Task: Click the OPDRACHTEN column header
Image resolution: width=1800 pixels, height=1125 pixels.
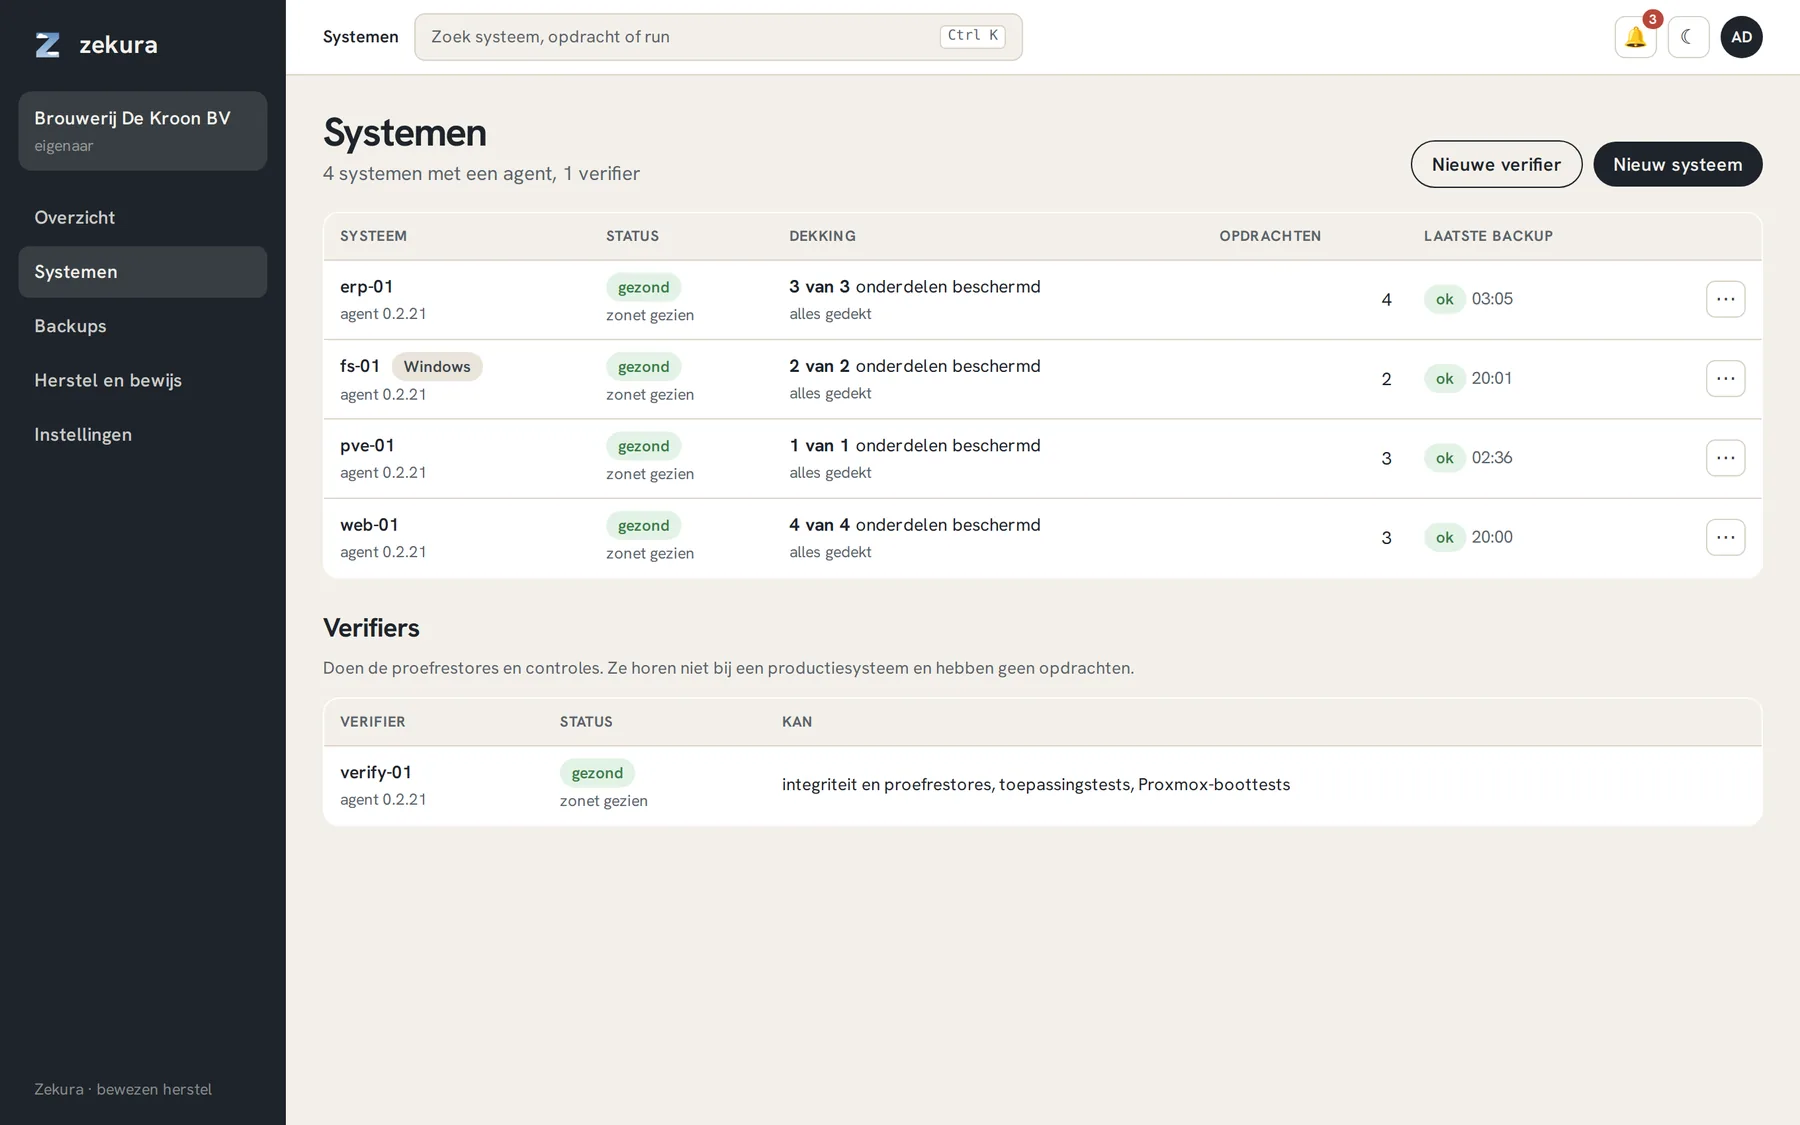Action: pos(1270,236)
